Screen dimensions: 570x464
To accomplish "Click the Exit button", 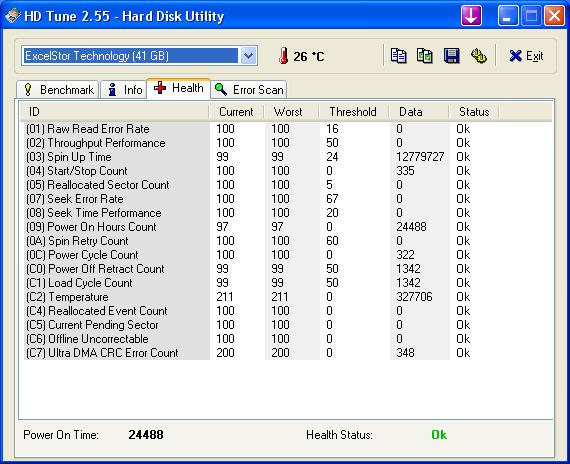I will tap(526, 56).
